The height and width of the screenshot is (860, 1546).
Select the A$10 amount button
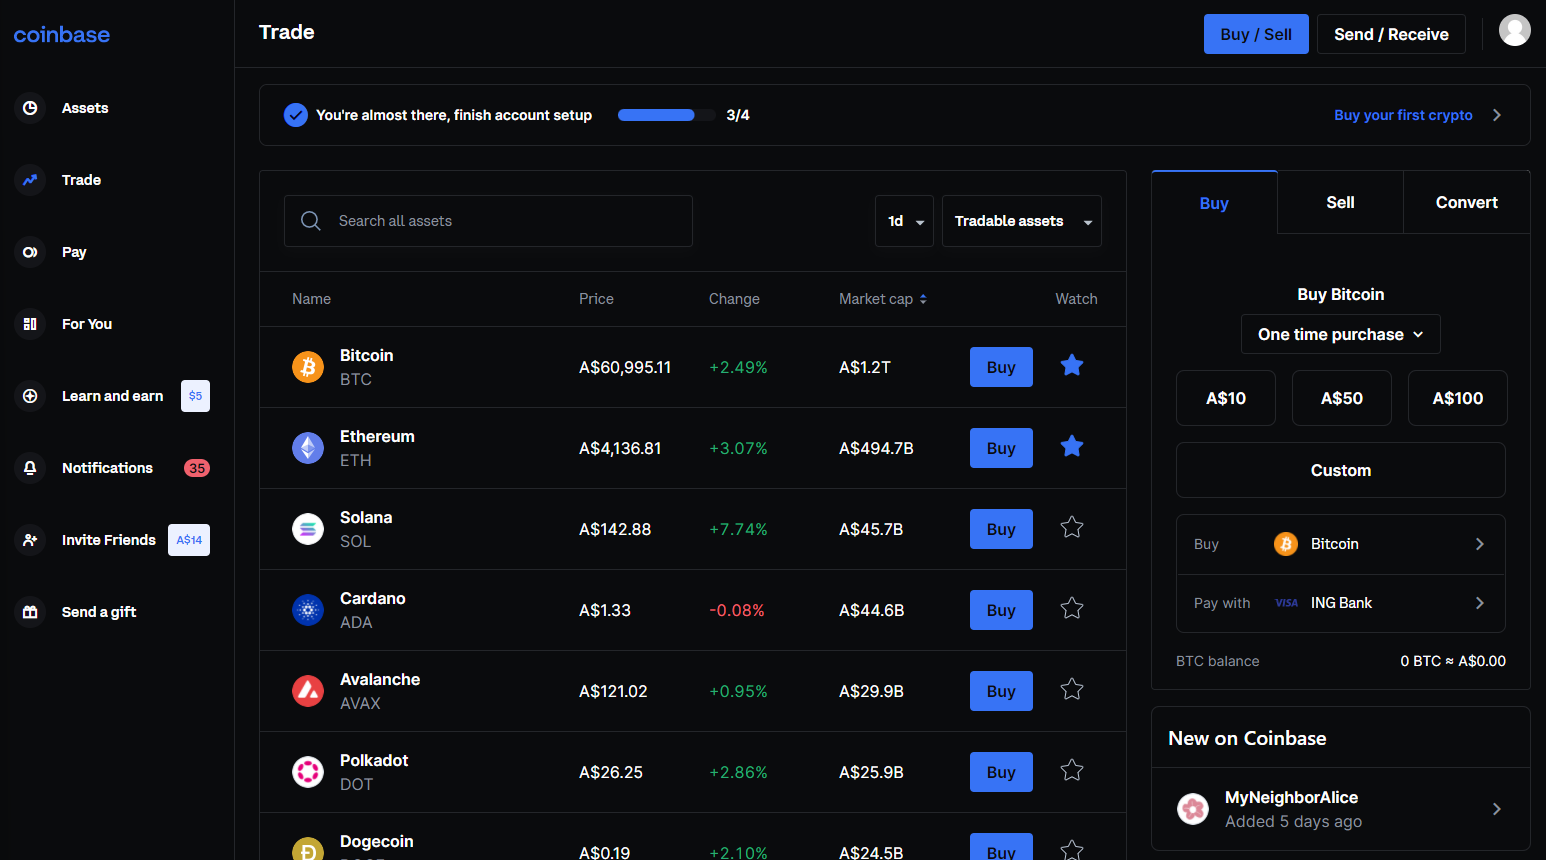point(1226,398)
